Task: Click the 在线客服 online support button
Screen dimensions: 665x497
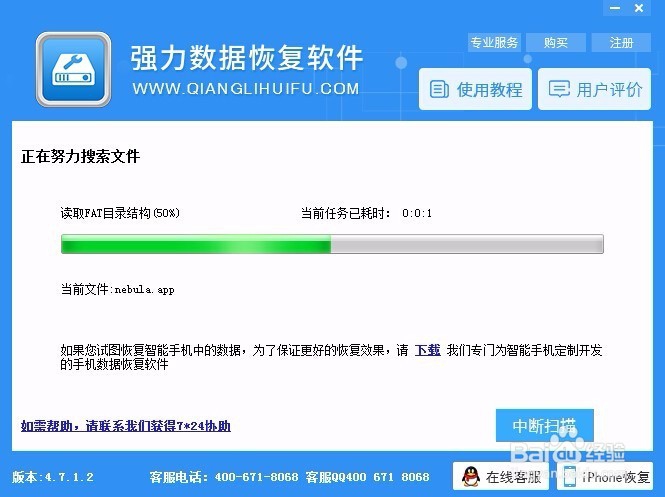Action: (x=500, y=477)
